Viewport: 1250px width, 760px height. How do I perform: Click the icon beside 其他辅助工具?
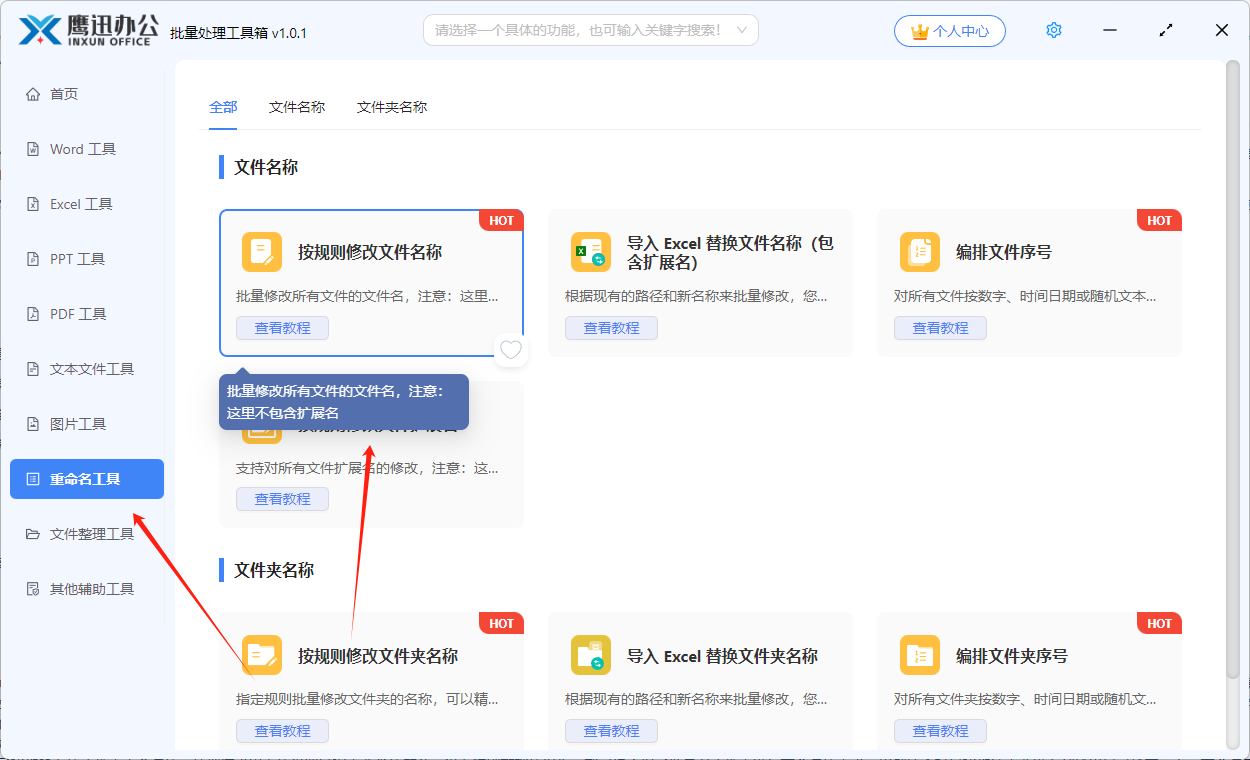(33, 589)
